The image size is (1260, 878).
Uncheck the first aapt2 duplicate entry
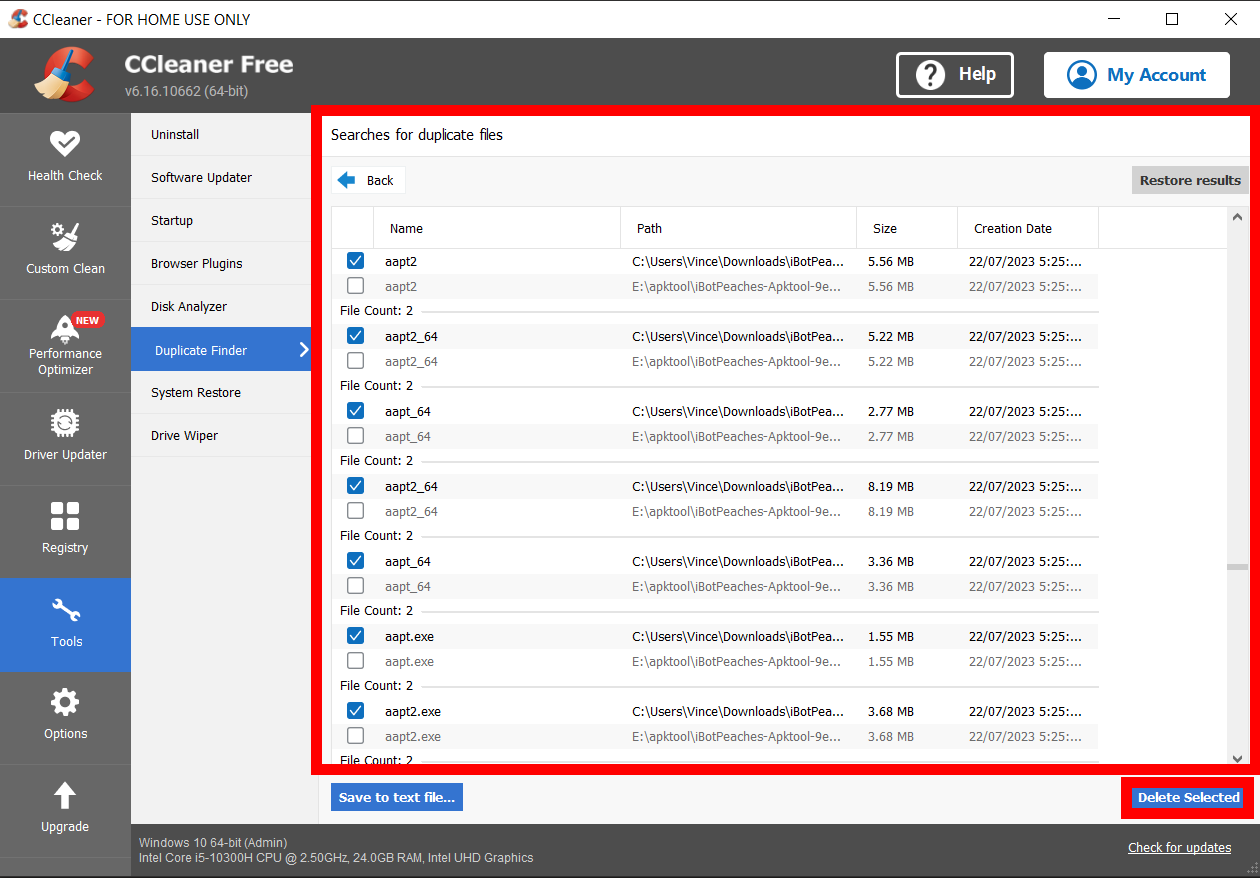355,260
